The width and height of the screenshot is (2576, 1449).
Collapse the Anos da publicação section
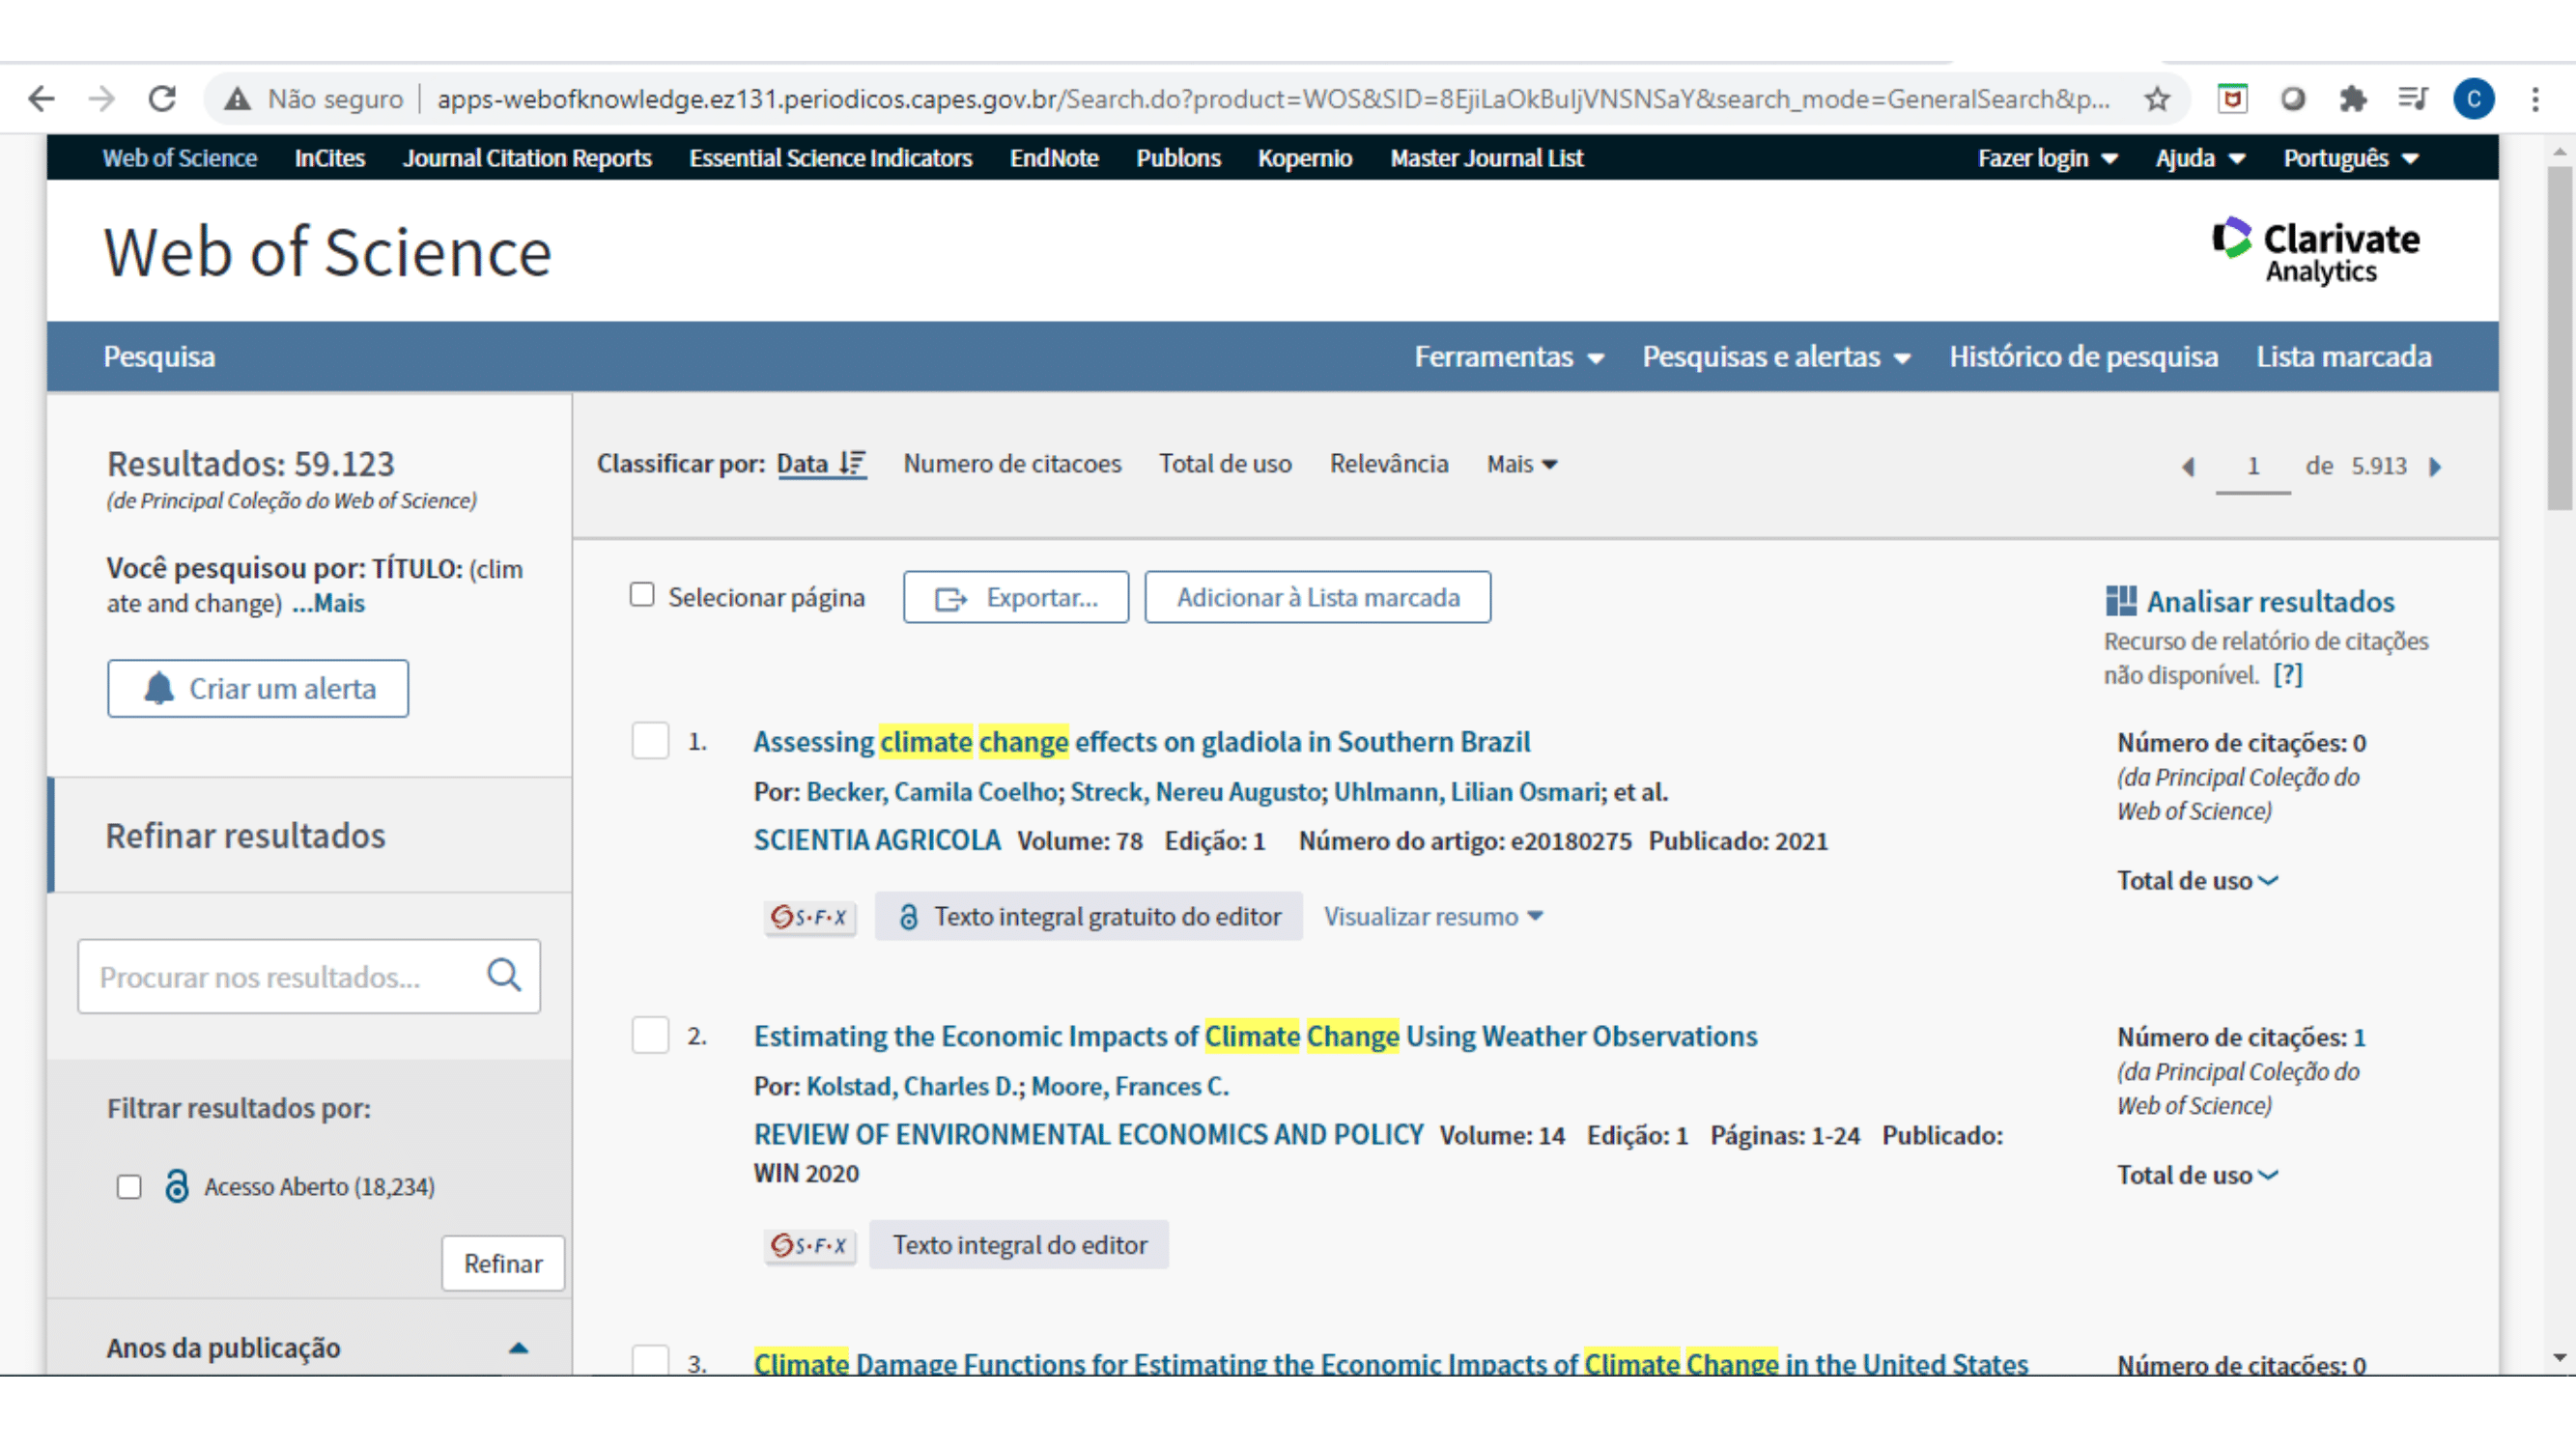point(518,1347)
